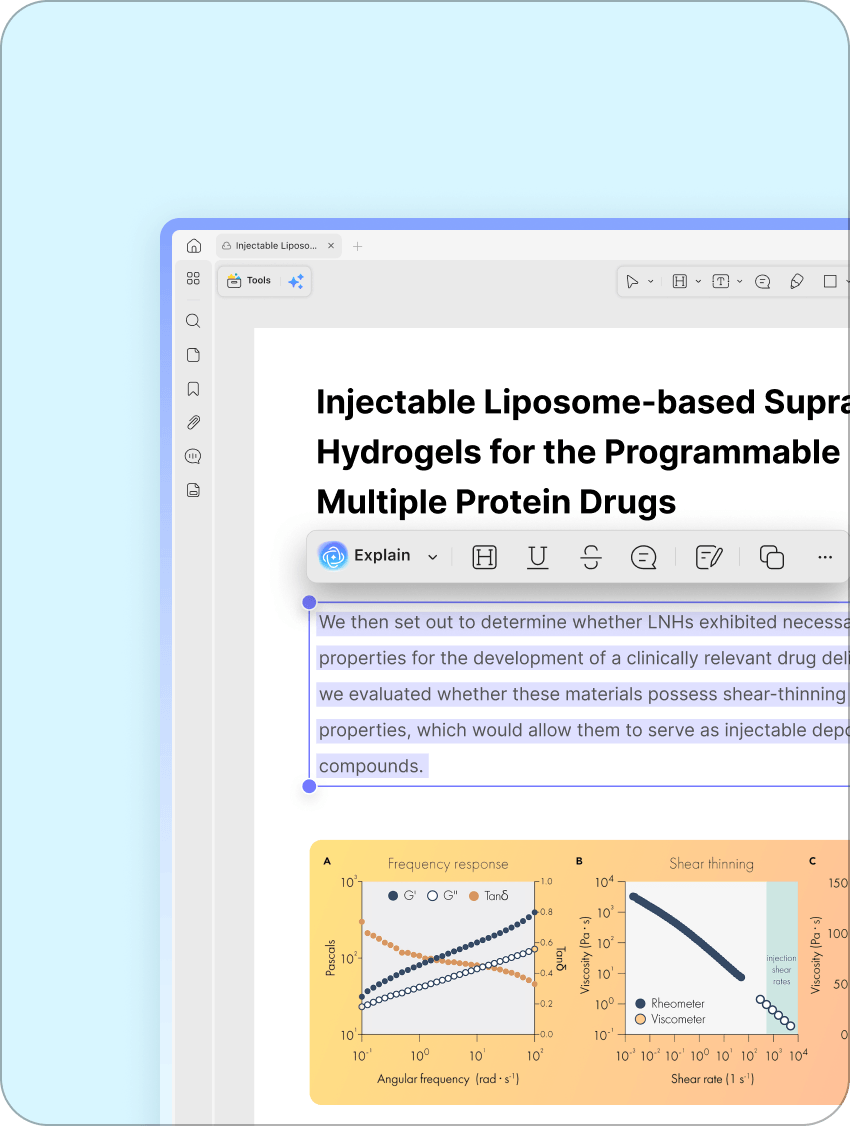Viewport: 850px width, 1126px height.
Task: Edit selected text with note pencil icon
Action: pyautogui.click(x=709, y=557)
